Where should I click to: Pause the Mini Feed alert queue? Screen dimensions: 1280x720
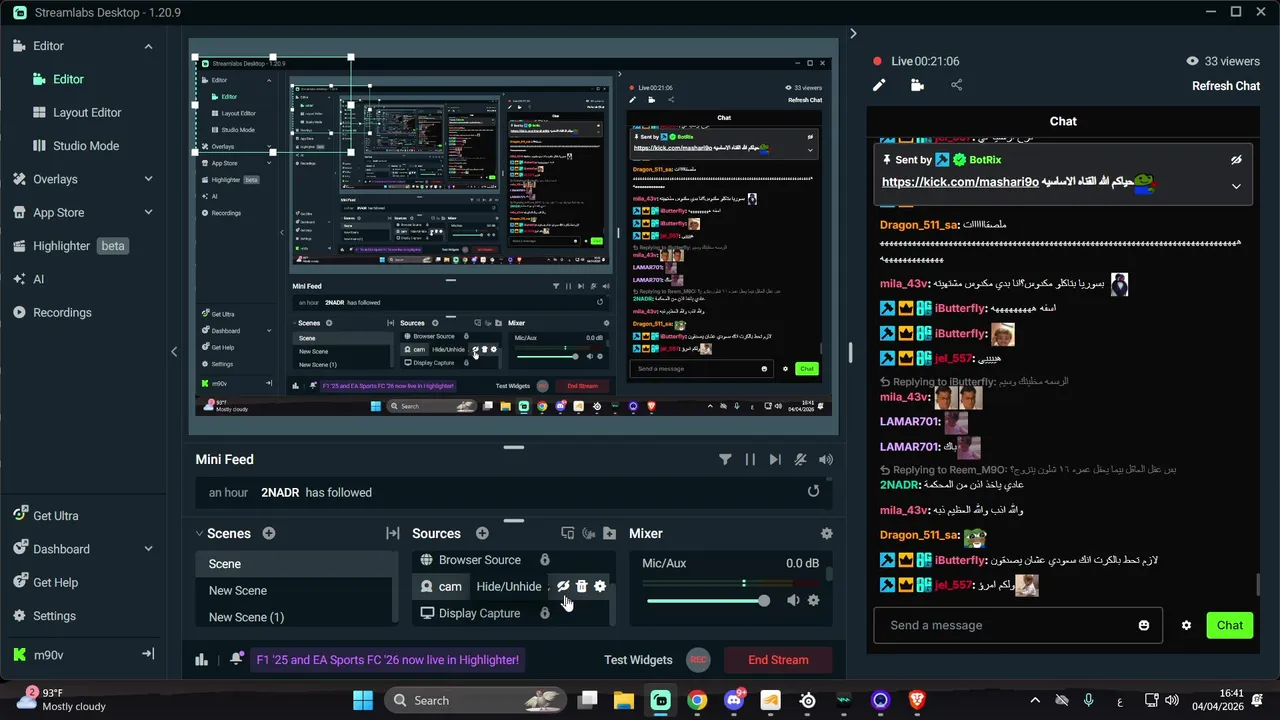point(750,459)
